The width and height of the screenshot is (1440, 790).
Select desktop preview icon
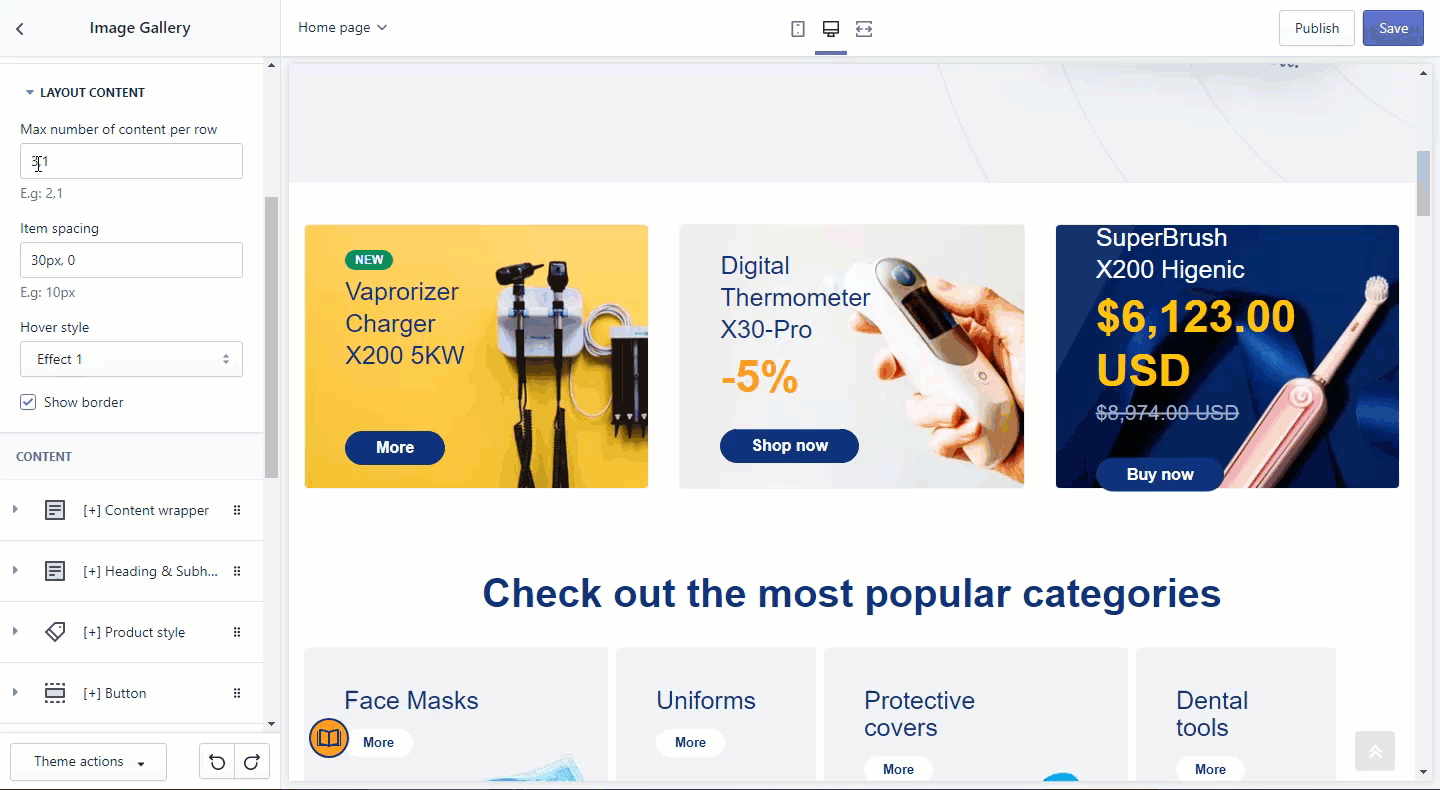coord(831,29)
